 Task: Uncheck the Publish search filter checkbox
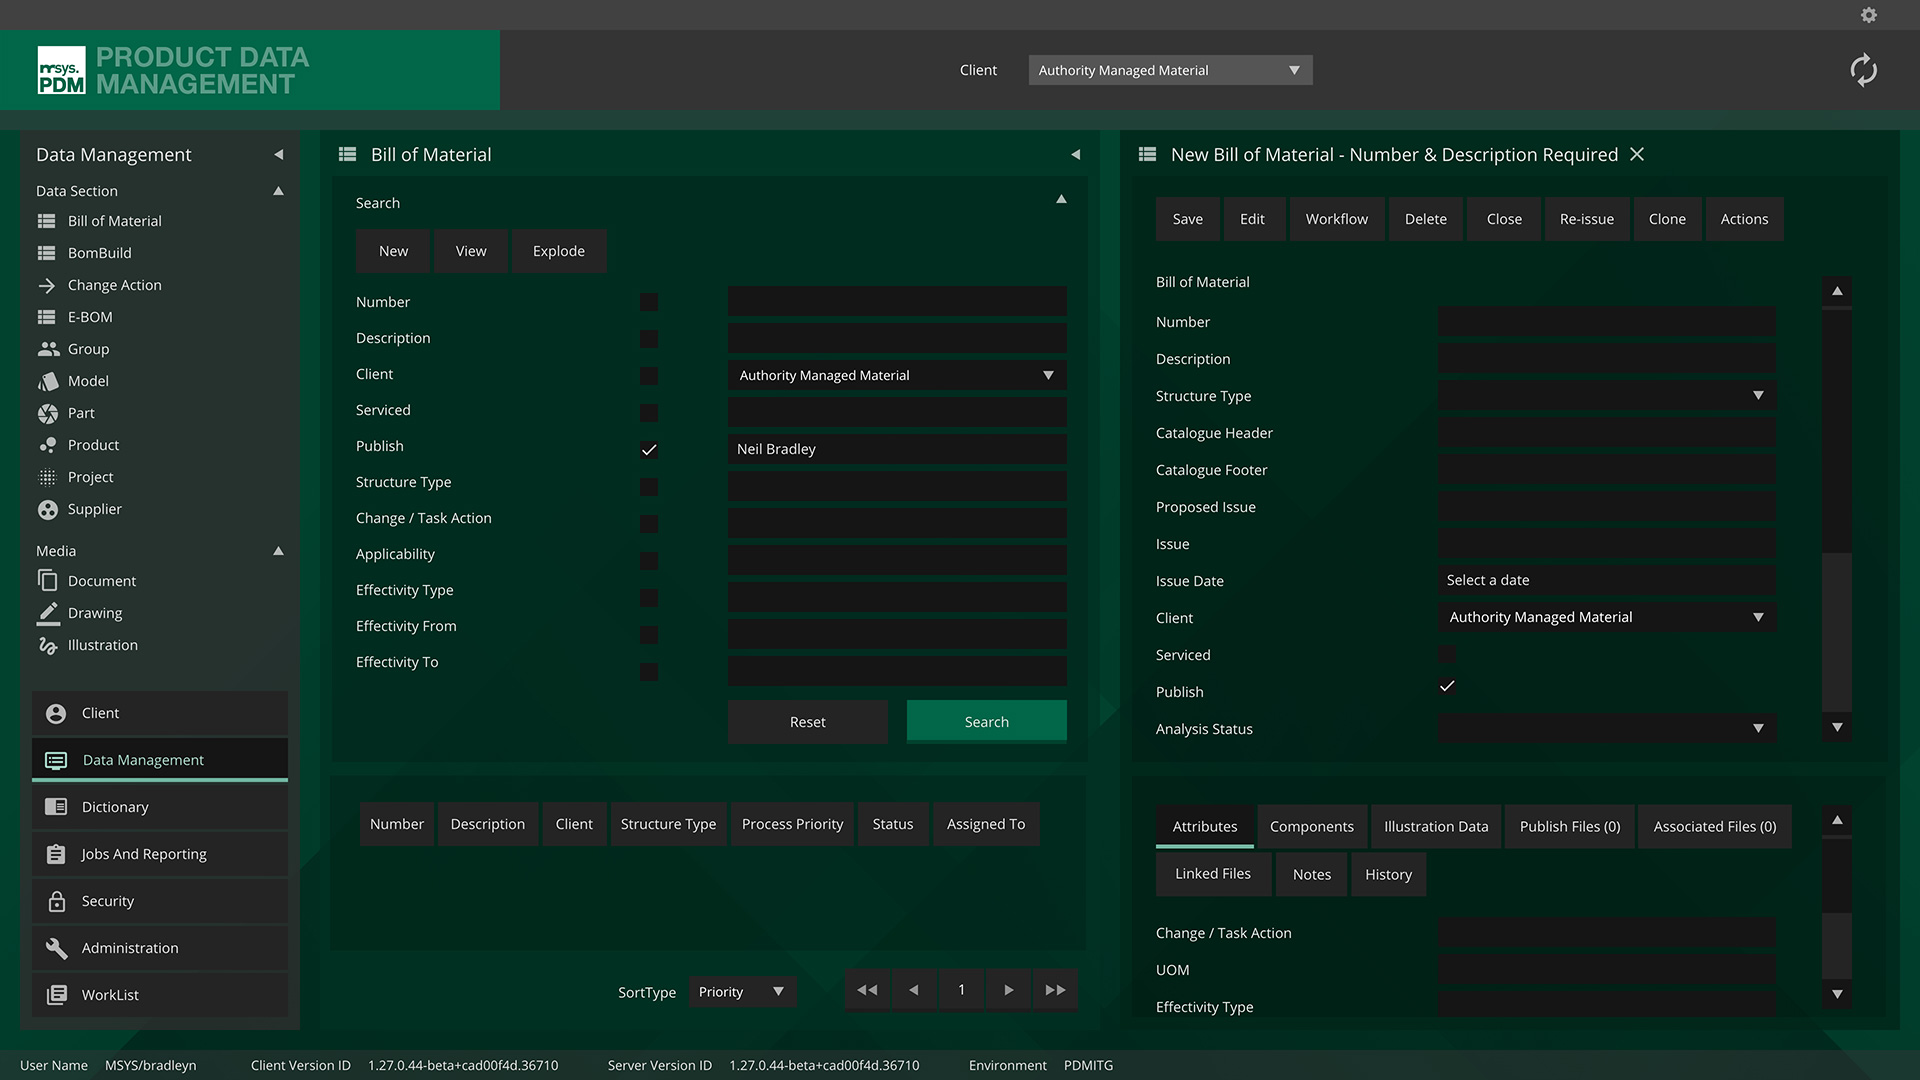tap(649, 449)
